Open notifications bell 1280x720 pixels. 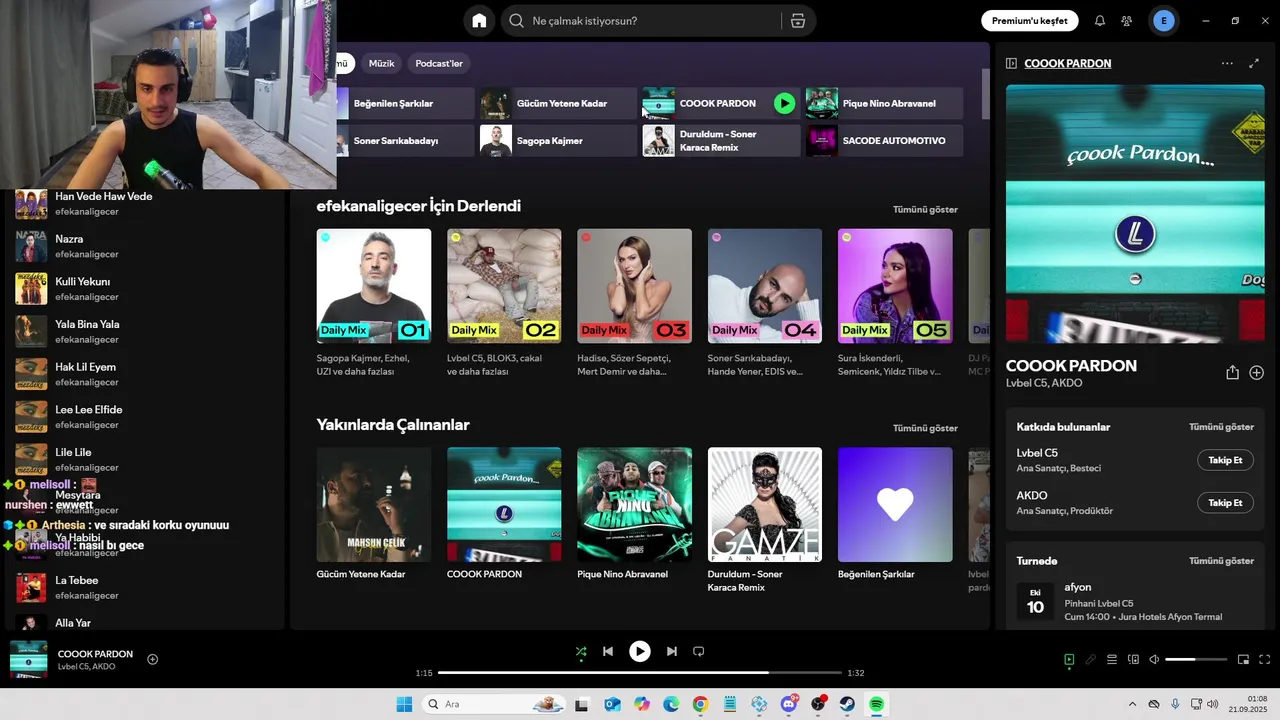point(1100,21)
